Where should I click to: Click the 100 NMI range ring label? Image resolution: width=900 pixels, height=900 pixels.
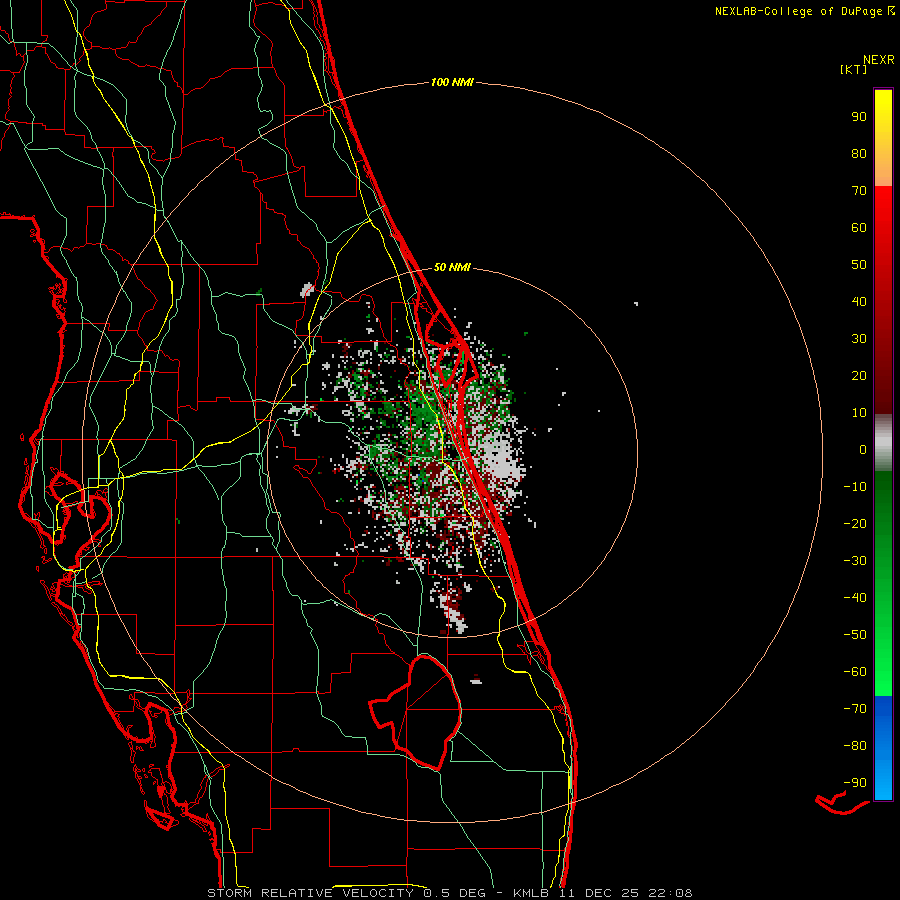[x=452, y=83]
